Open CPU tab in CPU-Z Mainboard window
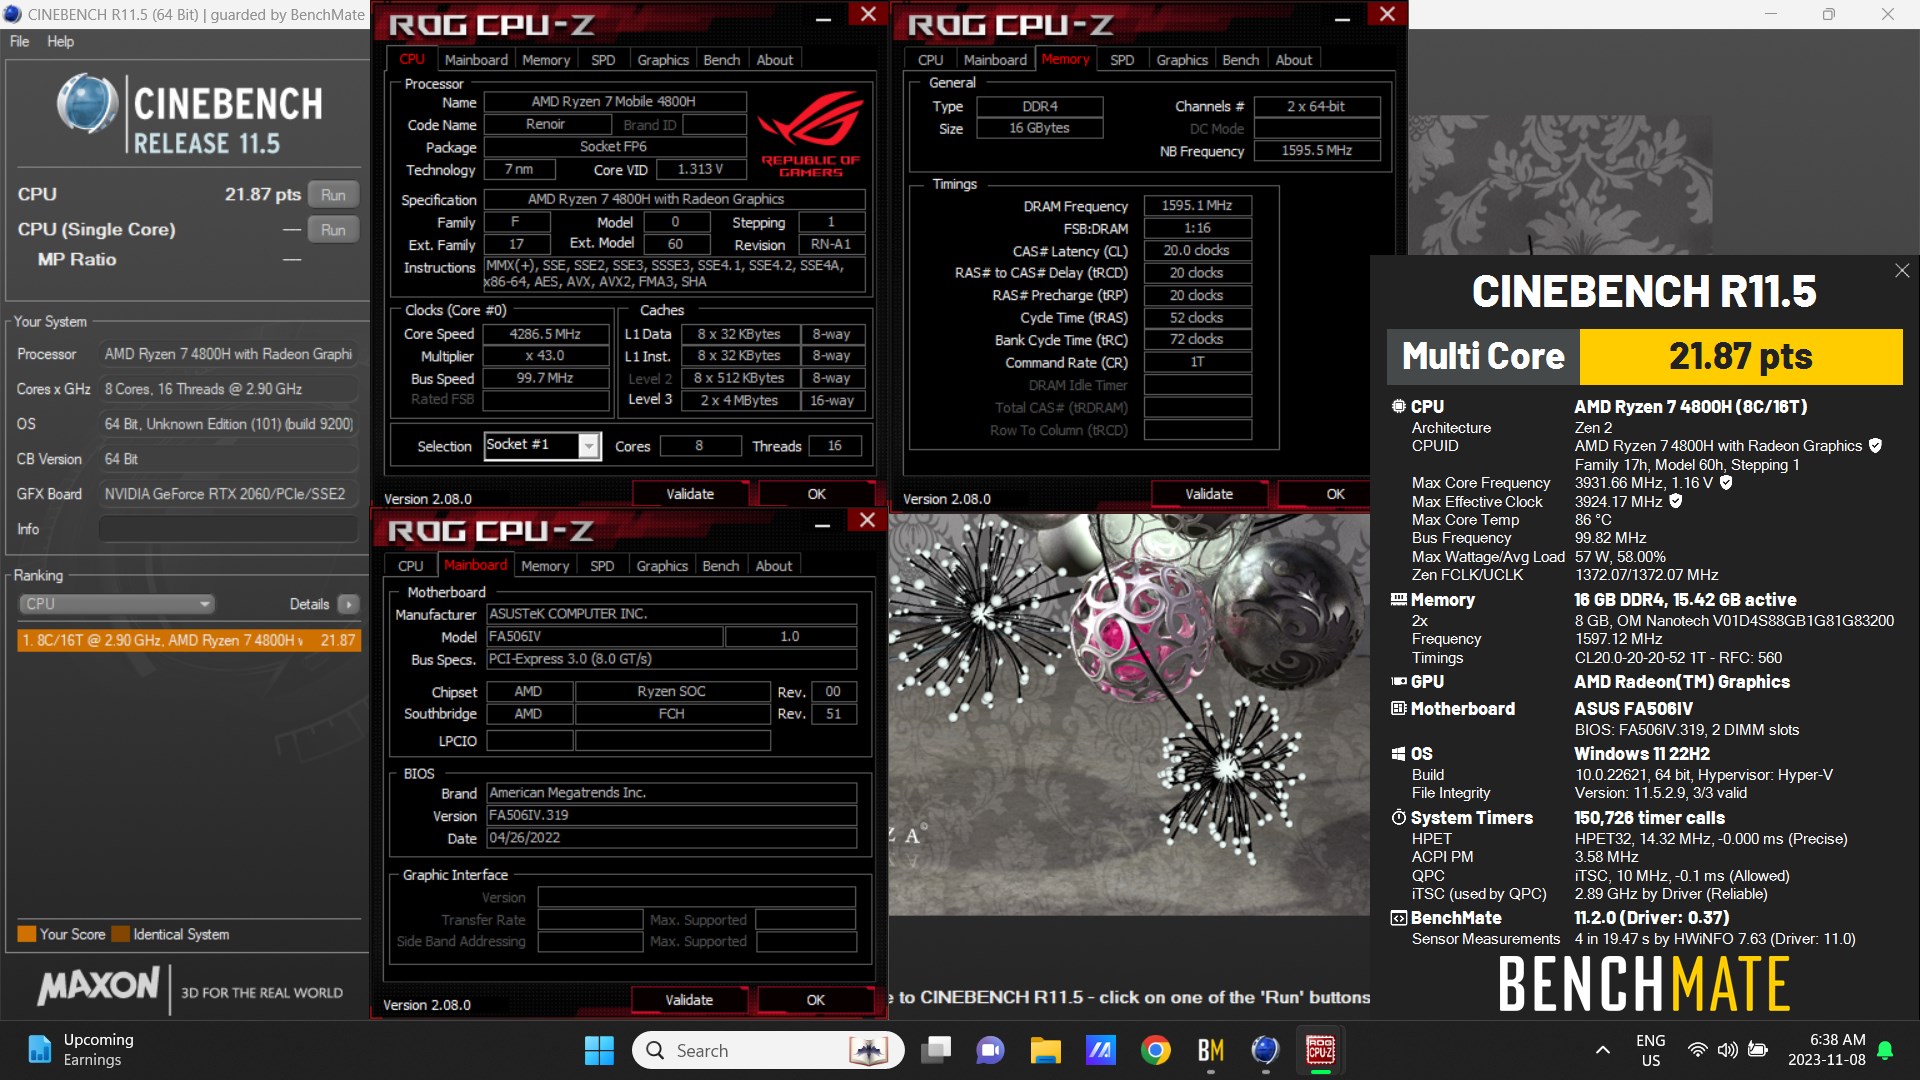Image resolution: width=1920 pixels, height=1080 pixels. (x=411, y=566)
